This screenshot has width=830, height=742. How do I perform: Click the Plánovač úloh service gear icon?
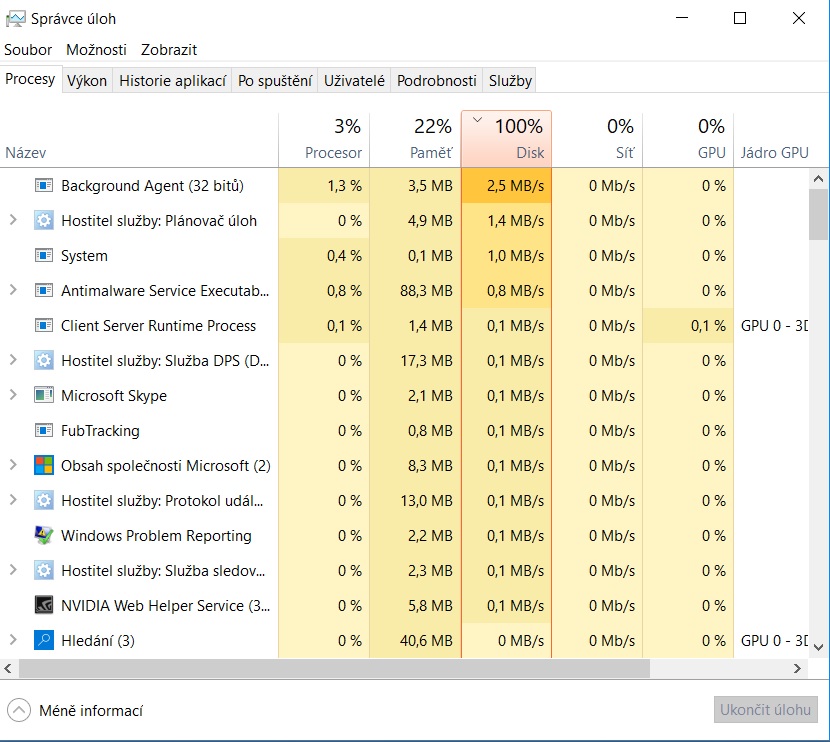pyautogui.click(x=44, y=221)
